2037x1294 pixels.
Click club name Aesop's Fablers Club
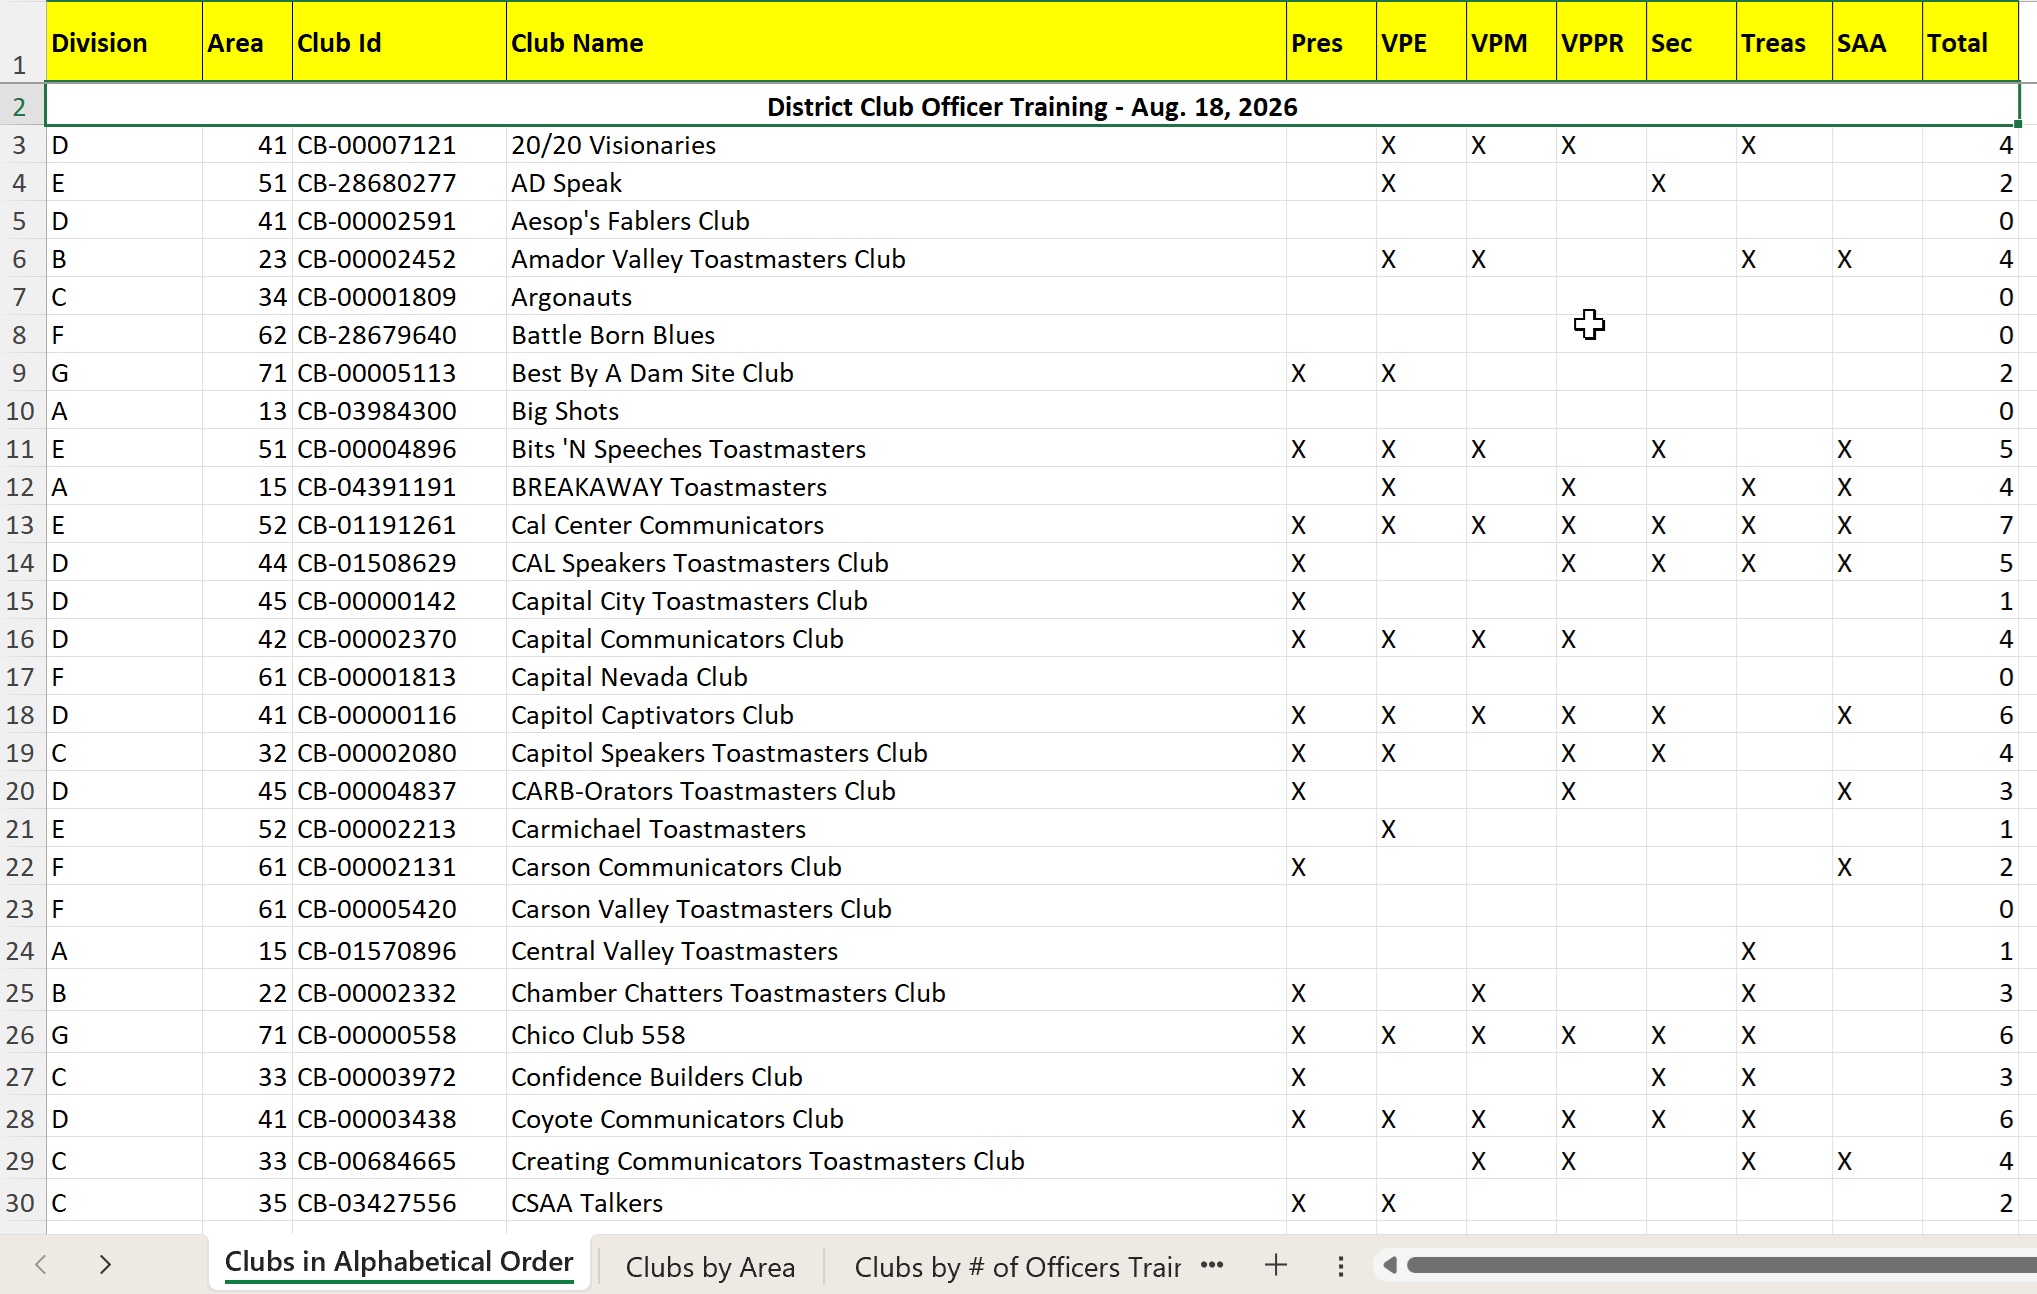pos(630,221)
